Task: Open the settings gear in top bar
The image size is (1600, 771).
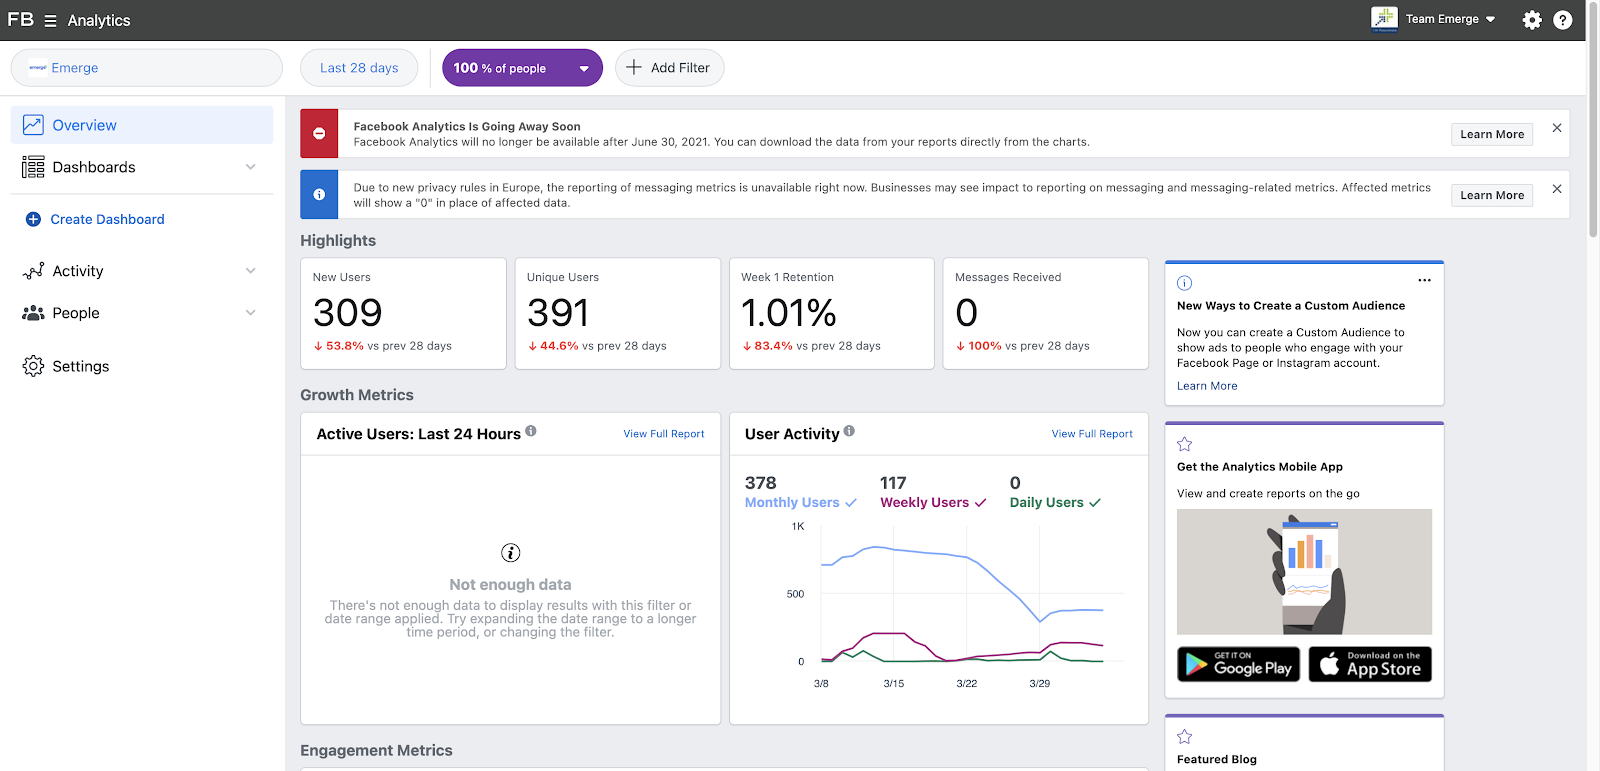Action: (1532, 20)
